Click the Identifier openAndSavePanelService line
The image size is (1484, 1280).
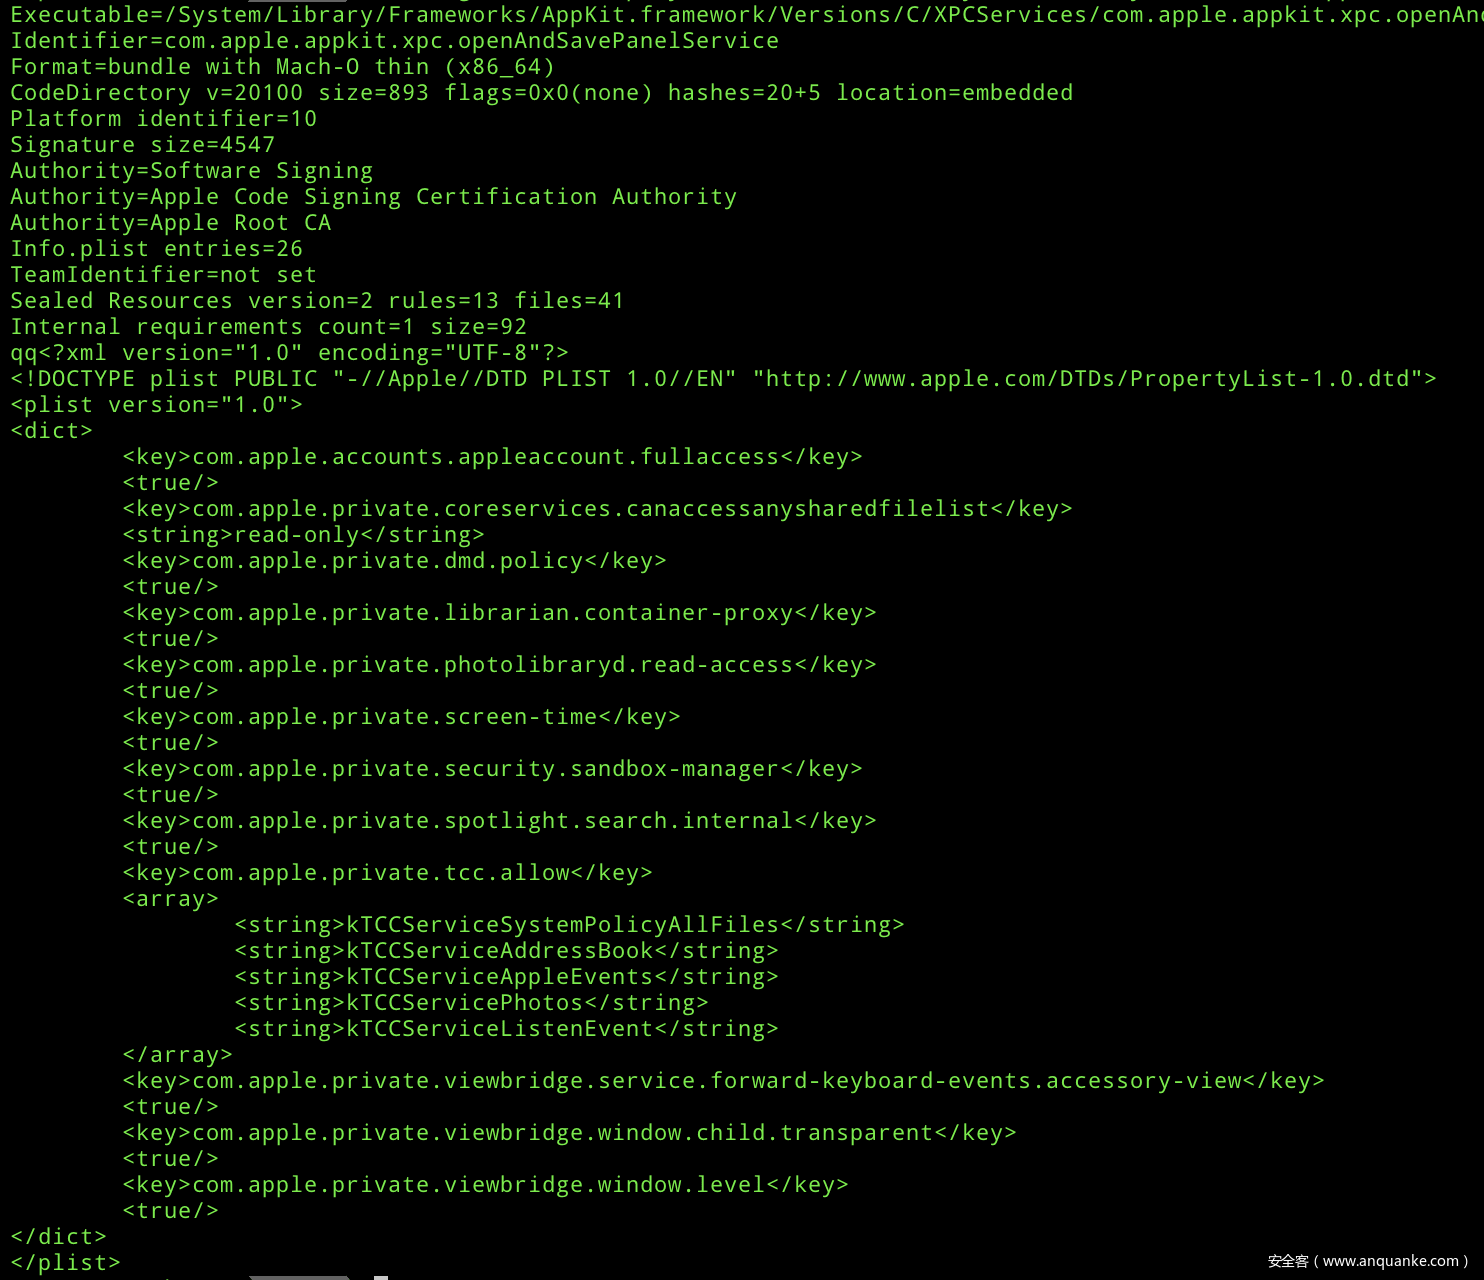(x=394, y=41)
